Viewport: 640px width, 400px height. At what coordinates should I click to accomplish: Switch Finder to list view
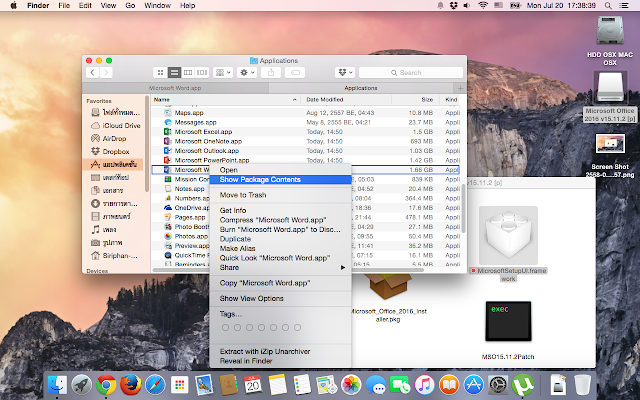tap(174, 73)
